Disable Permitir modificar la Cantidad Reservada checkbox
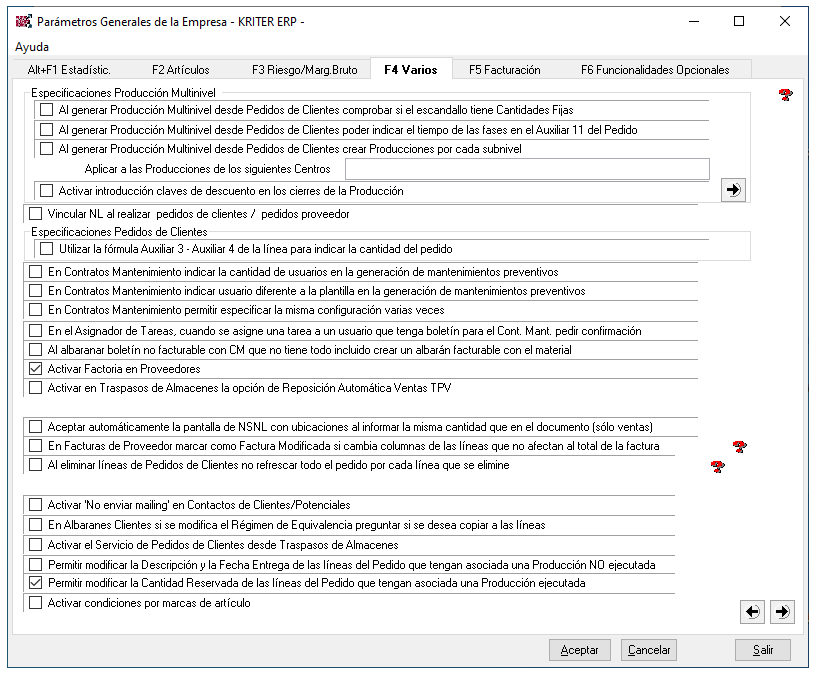The width and height of the screenshot is (816, 675). click(x=37, y=583)
